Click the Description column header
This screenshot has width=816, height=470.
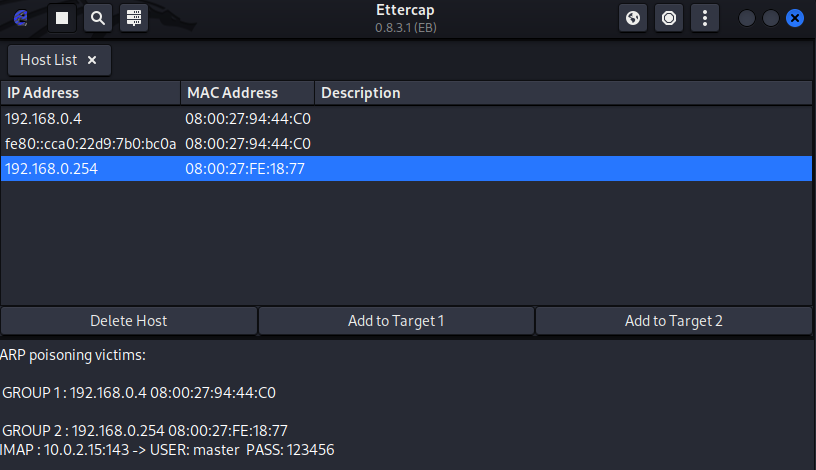point(563,93)
